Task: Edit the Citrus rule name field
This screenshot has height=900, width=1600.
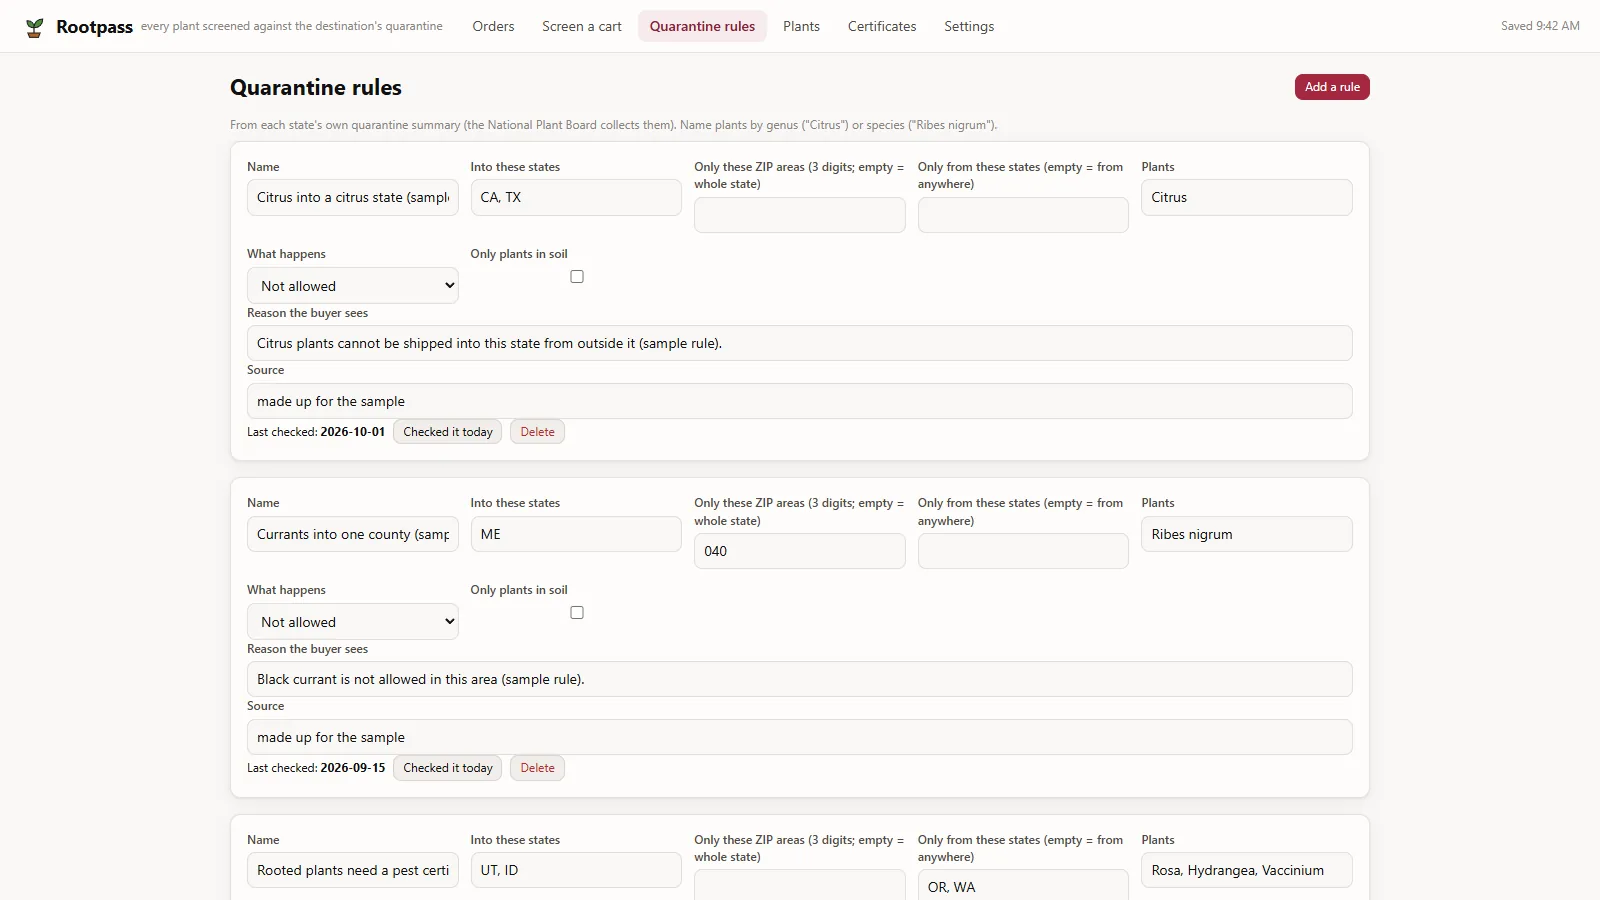Action: [x=353, y=197]
